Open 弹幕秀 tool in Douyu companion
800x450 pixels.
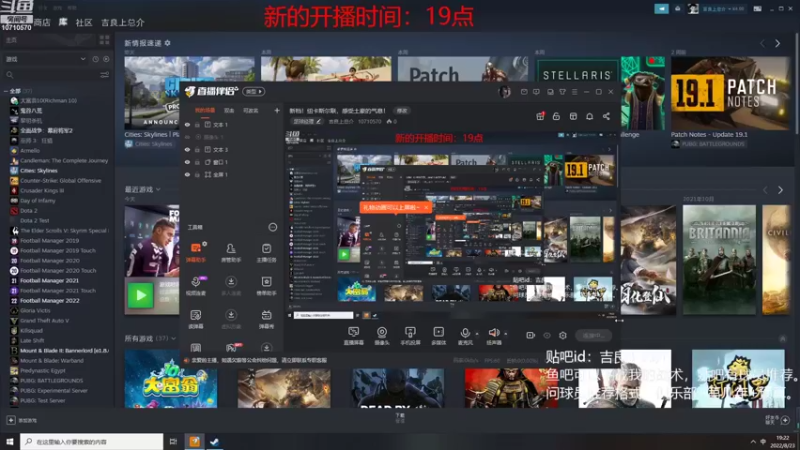(266, 319)
